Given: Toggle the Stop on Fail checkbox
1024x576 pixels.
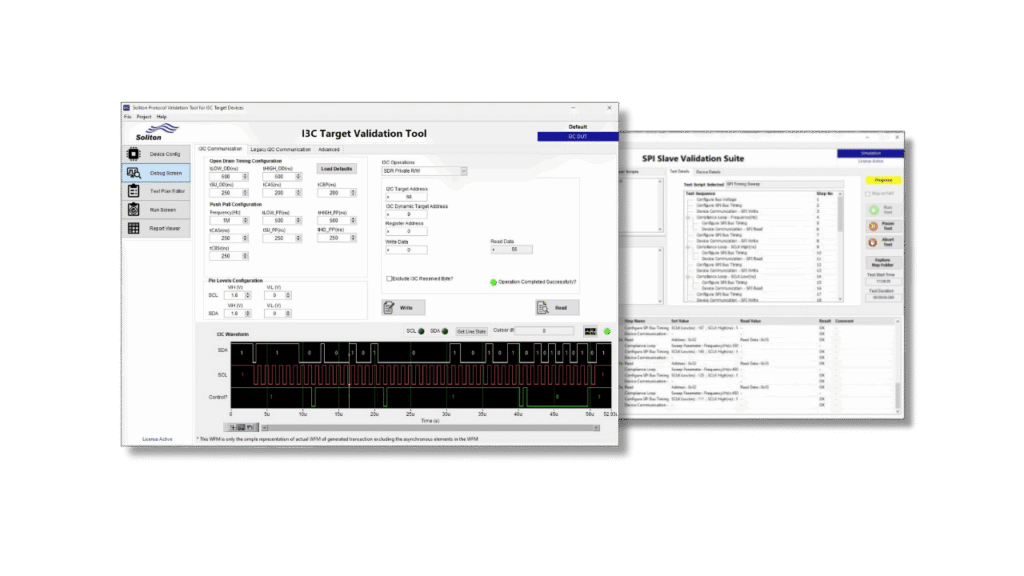Looking at the screenshot, I should (x=869, y=193).
